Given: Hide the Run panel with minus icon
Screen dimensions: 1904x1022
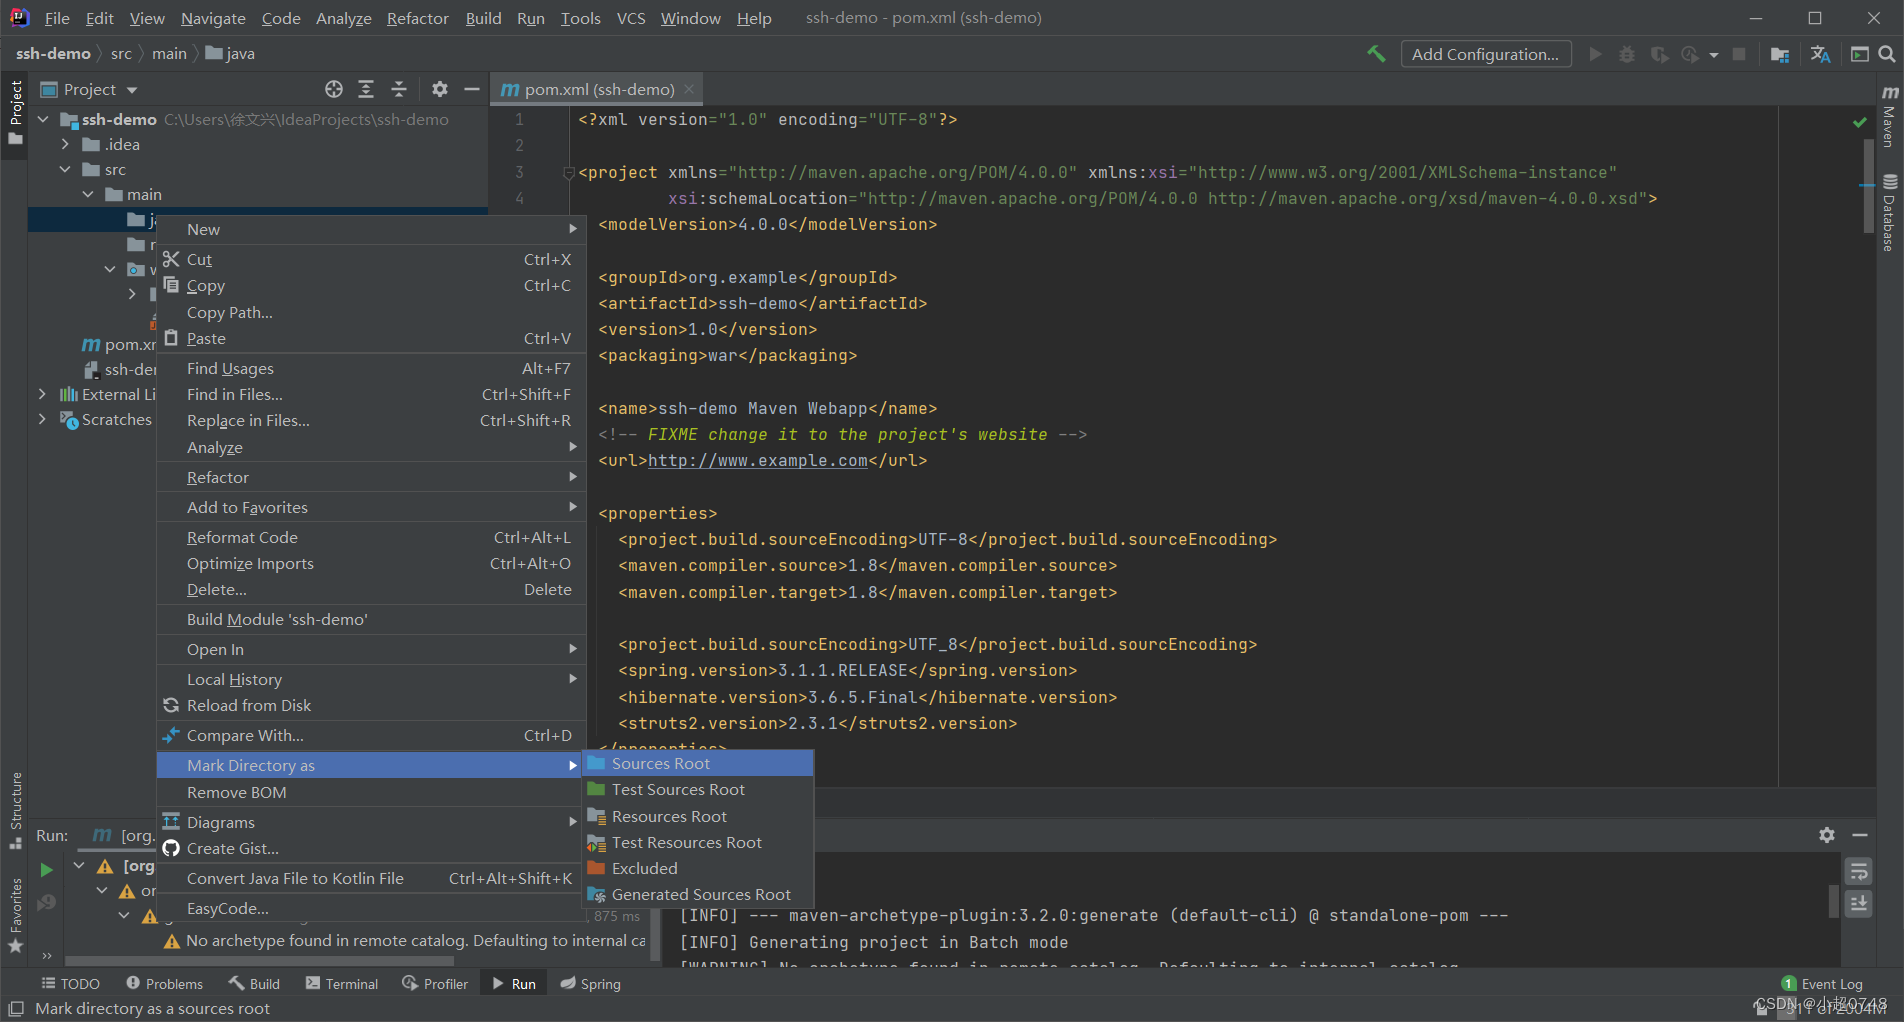Looking at the screenshot, I should (1860, 835).
